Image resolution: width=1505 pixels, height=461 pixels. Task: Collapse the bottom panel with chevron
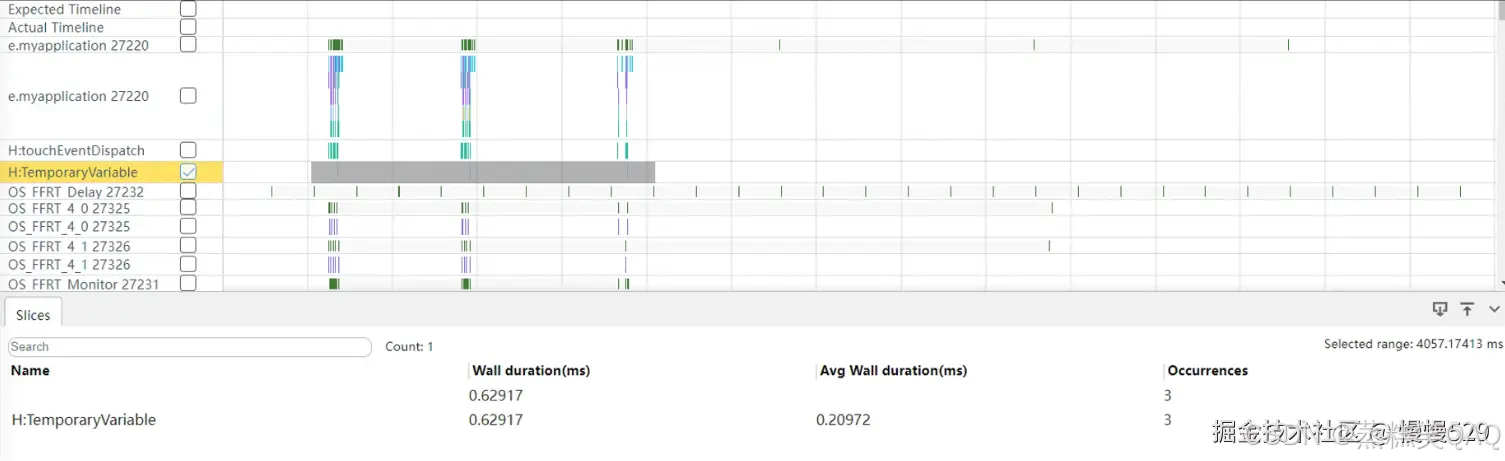1494,310
